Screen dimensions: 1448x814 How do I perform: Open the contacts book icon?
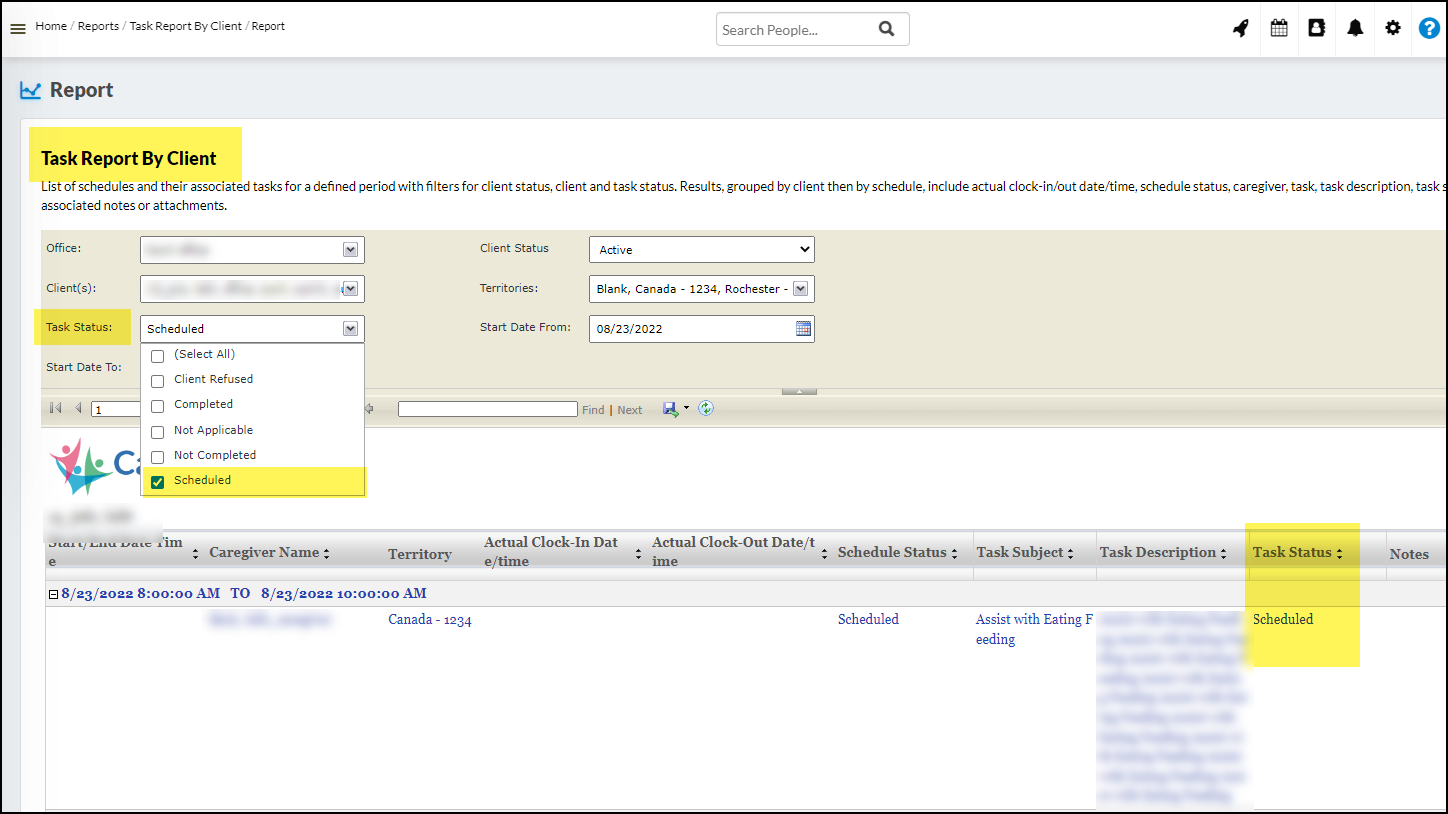coord(1317,29)
